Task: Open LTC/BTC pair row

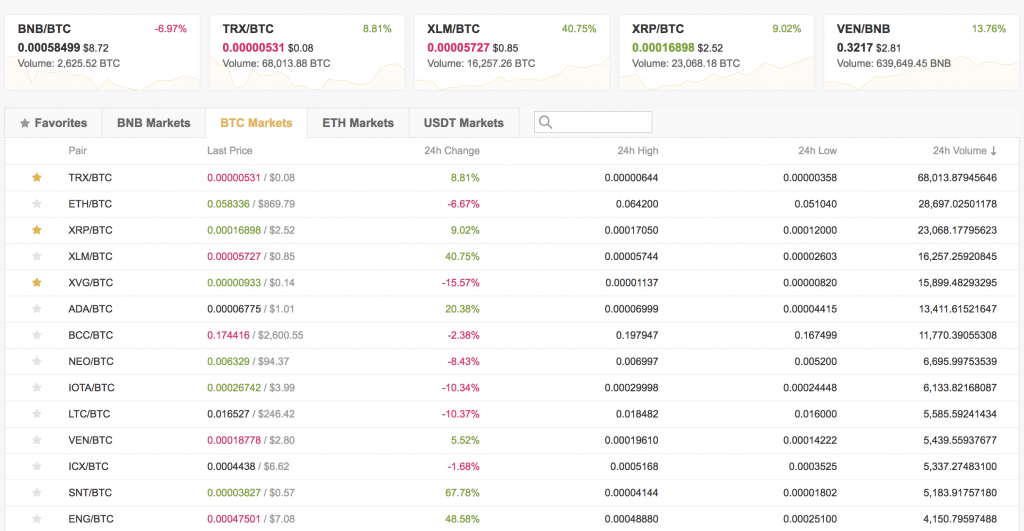Action: coord(512,414)
